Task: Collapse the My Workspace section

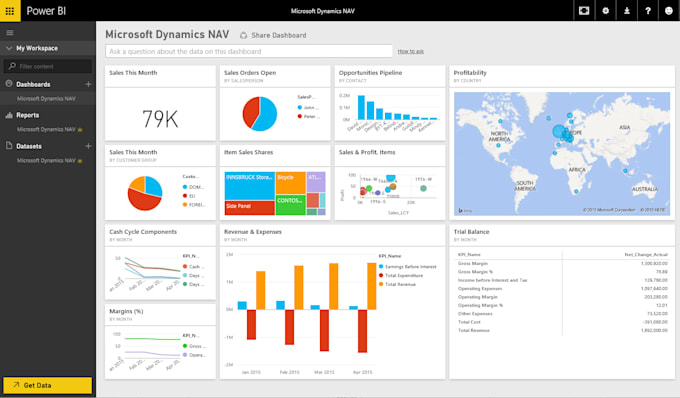Action: tap(9, 48)
